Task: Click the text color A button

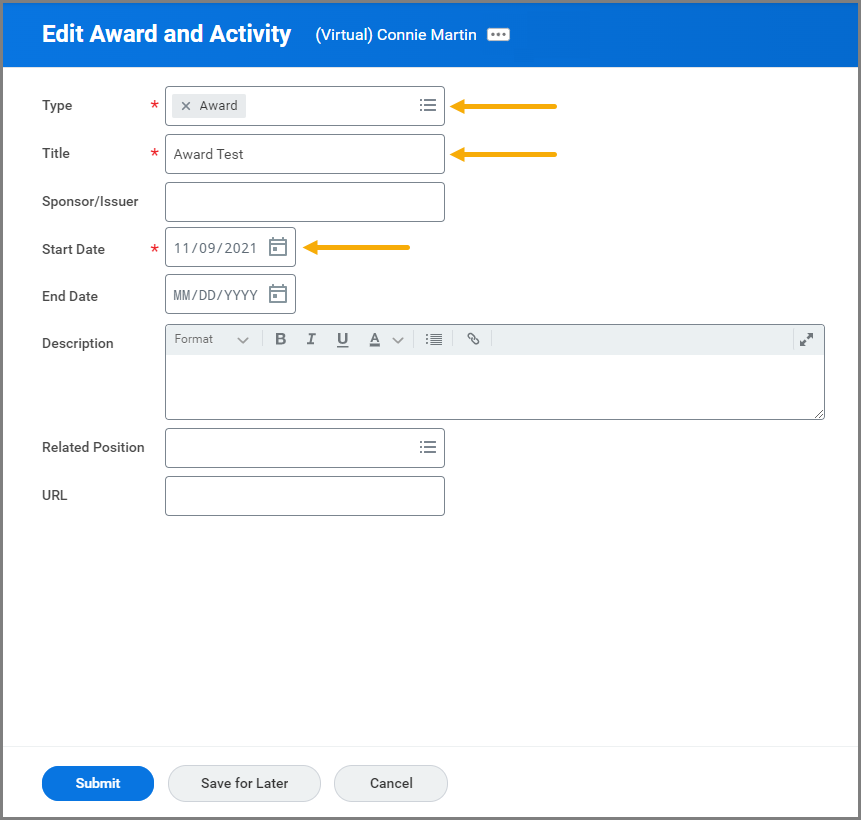Action: tap(374, 339)
